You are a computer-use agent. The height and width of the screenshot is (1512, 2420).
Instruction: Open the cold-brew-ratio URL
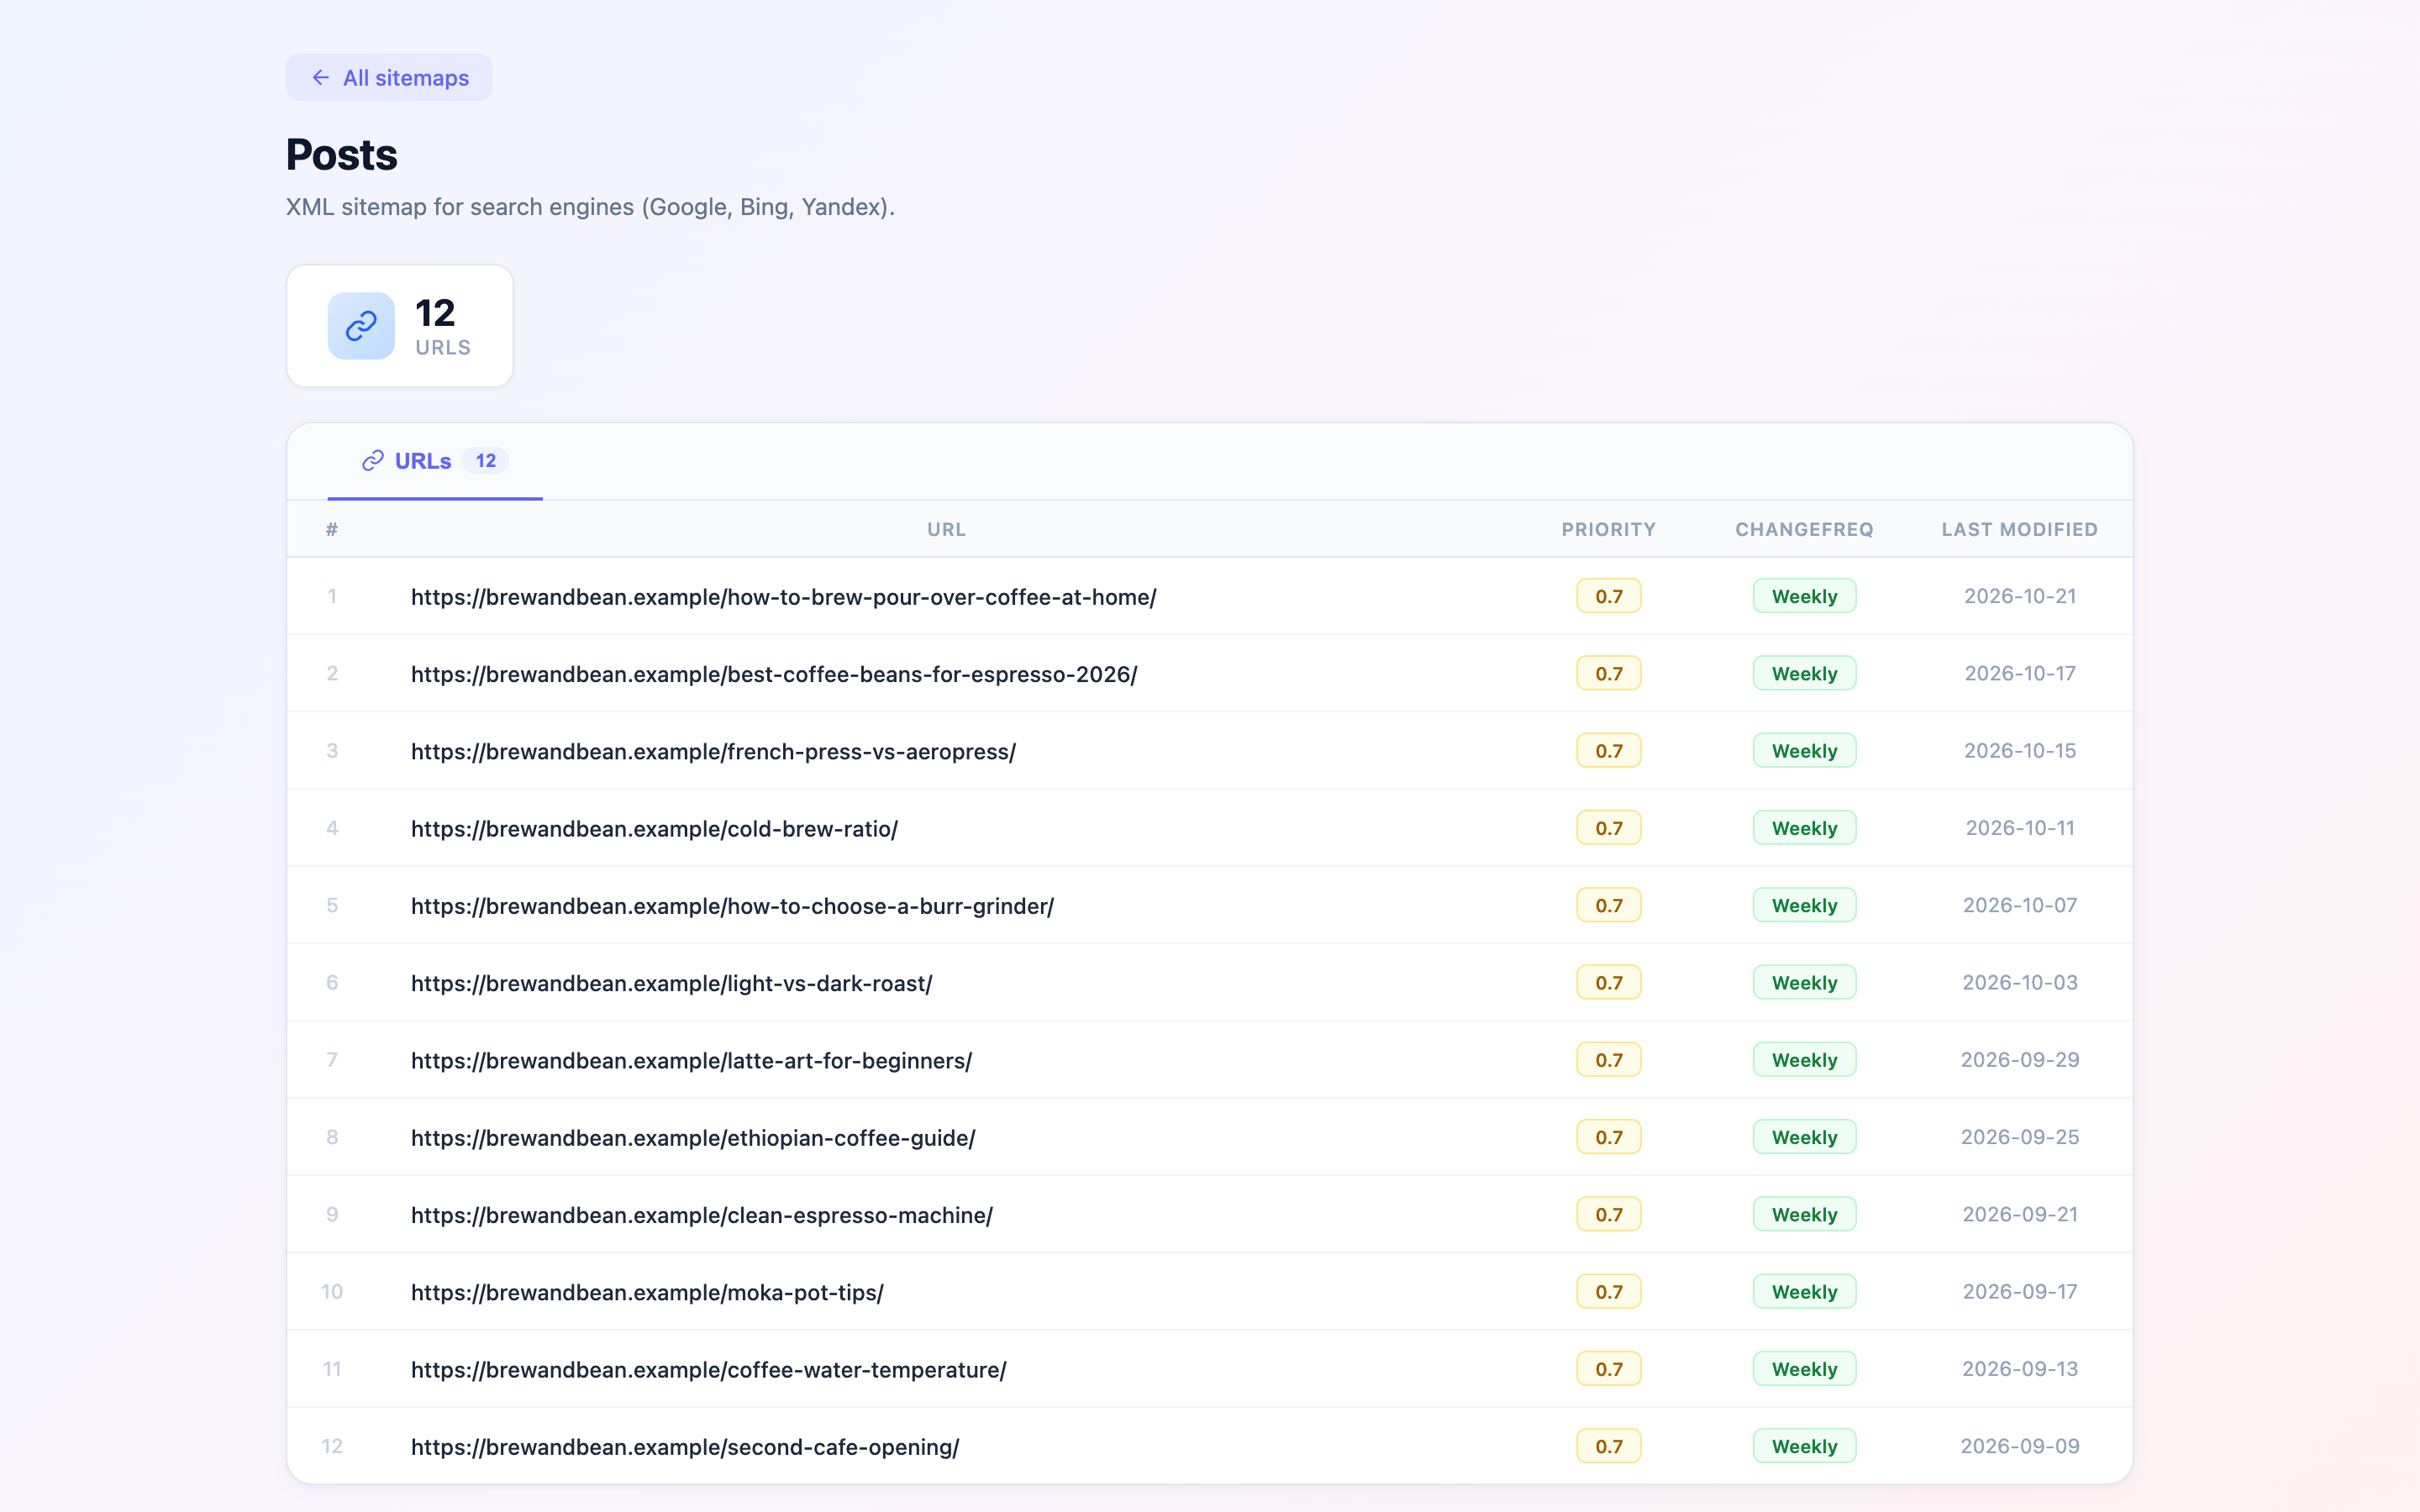(654, 829)
